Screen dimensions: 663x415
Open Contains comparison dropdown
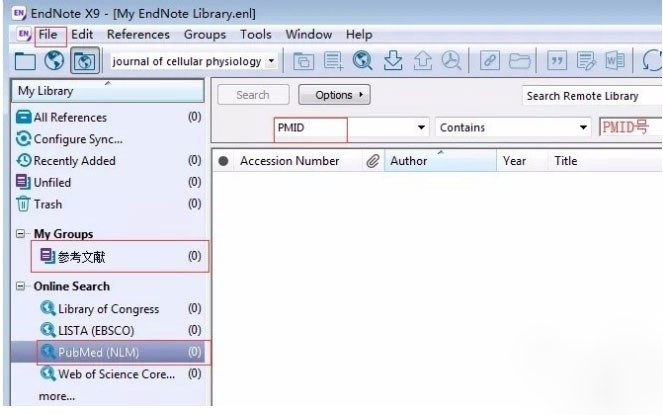click(x=584, y=127)
